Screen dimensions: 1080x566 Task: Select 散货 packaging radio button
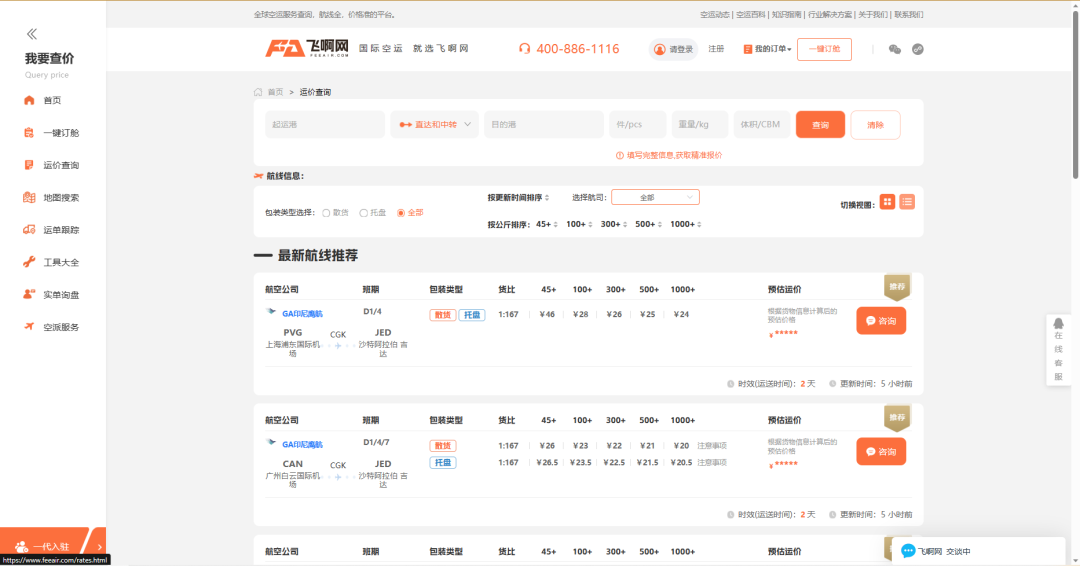pos(326,213)
